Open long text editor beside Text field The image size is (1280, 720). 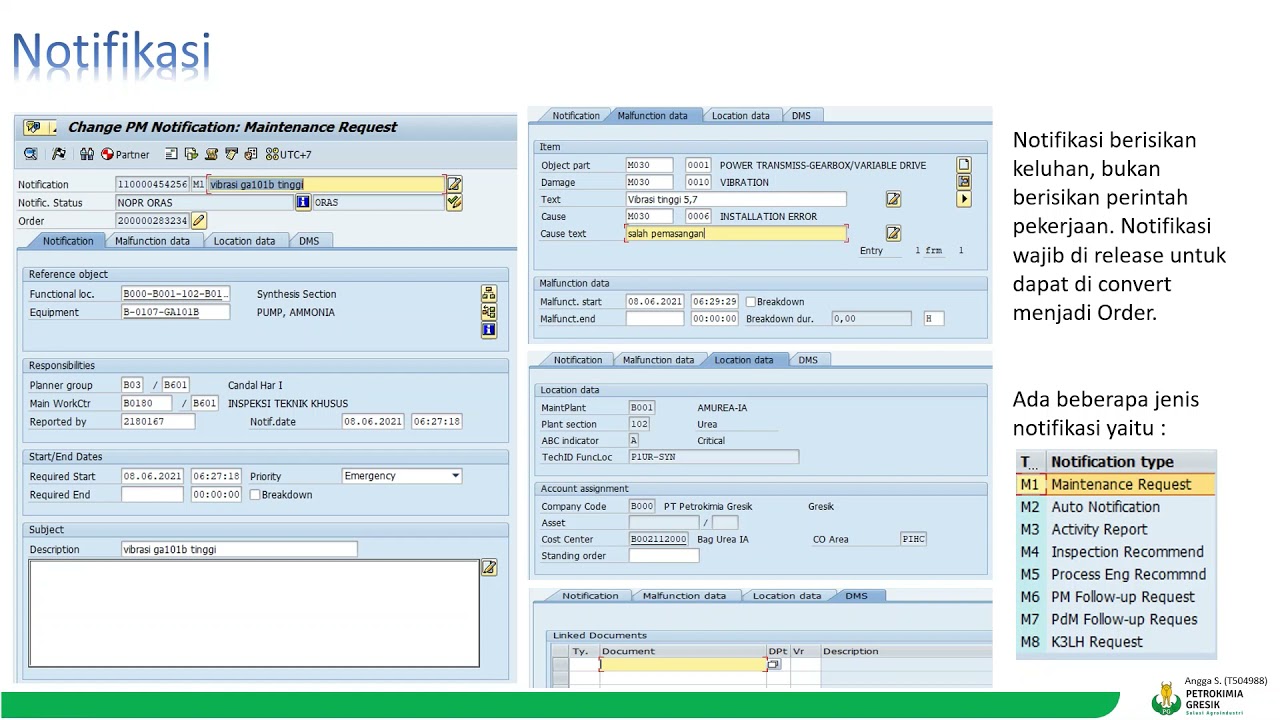(x=893, y=200)
